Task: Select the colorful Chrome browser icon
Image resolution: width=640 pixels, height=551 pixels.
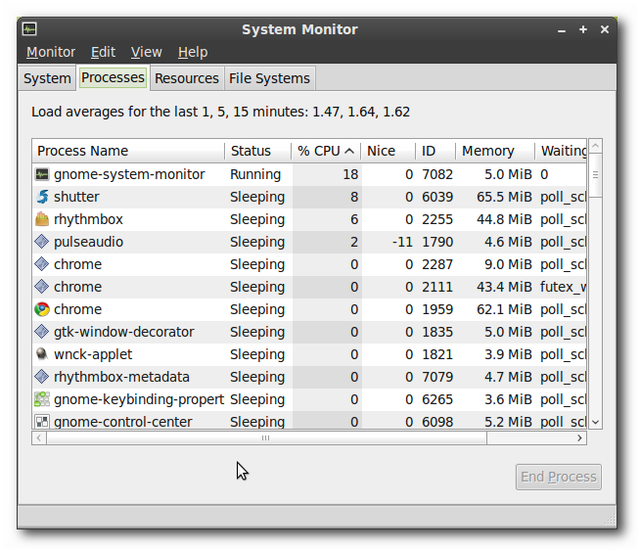Action: [42, 309]
